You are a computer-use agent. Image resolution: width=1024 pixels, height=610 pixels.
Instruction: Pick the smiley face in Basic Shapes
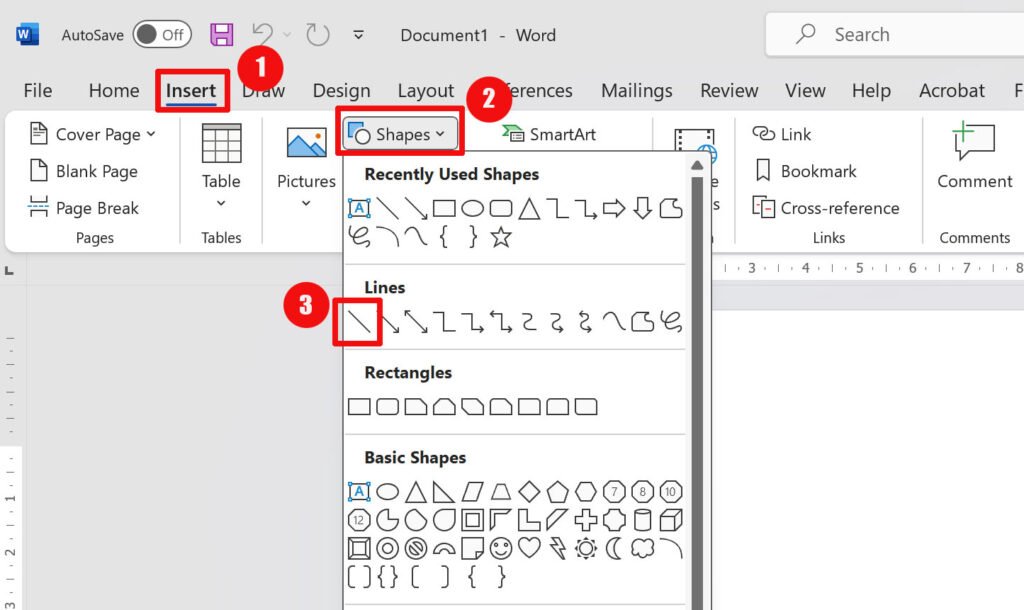tap(500, 548)
